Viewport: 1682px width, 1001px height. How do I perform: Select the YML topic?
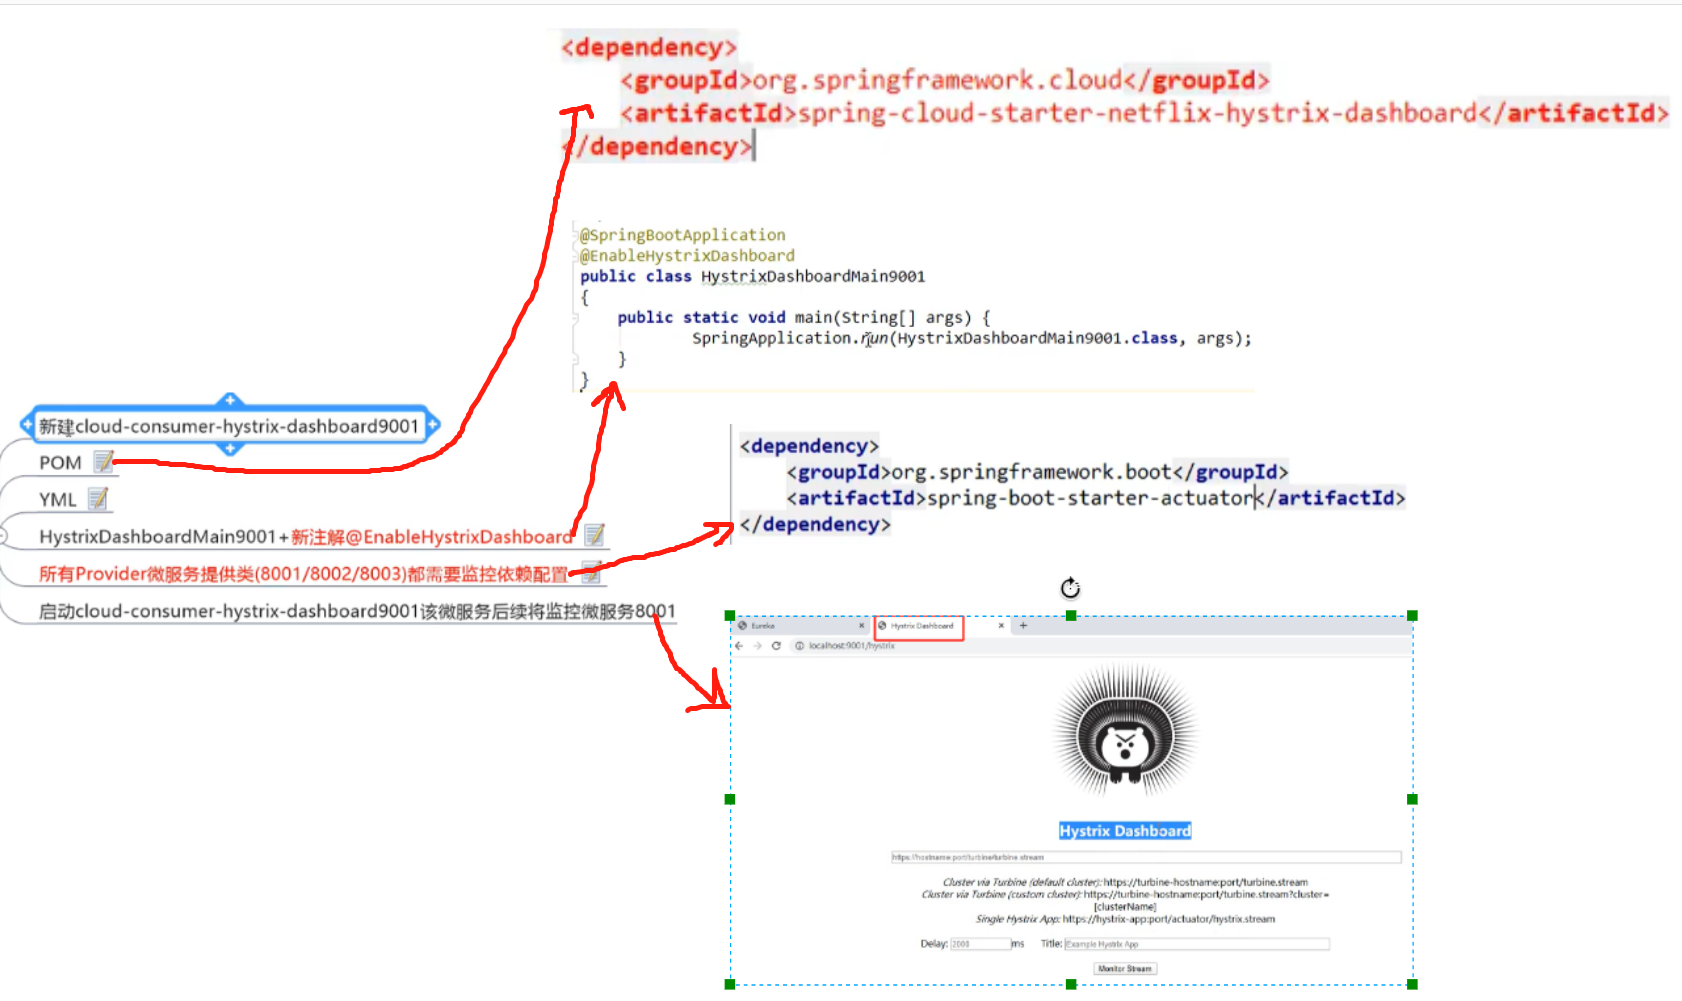point(57,499)
